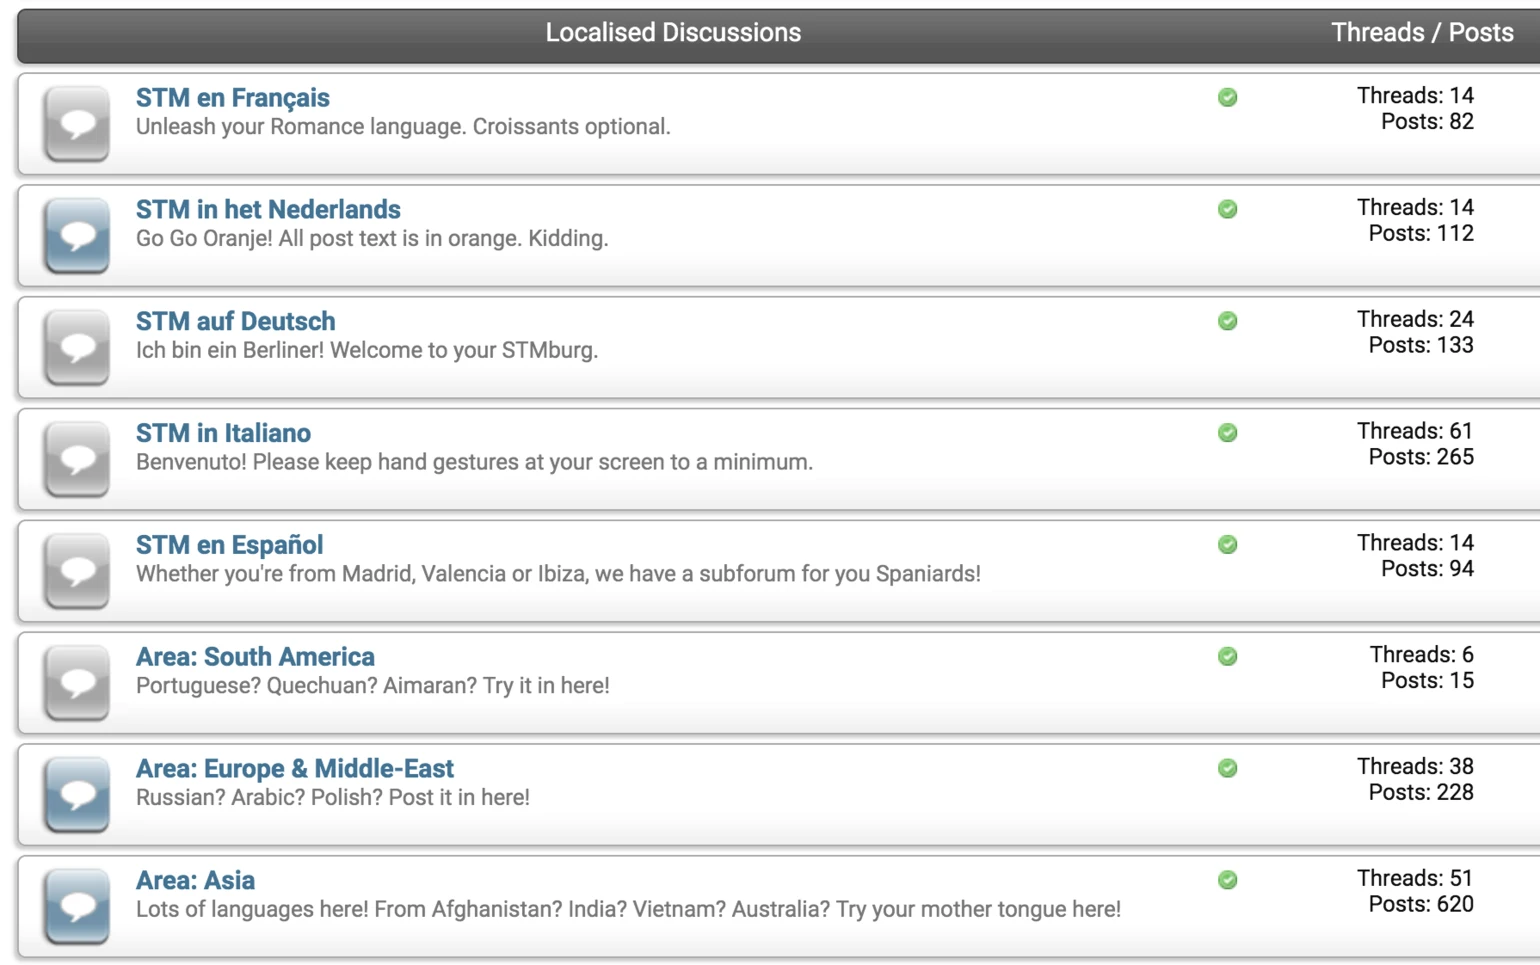This screenshot has width=1540, height=965.
Task: Click the Area: Asia speech bubble icon
Action: pos(75,906)
